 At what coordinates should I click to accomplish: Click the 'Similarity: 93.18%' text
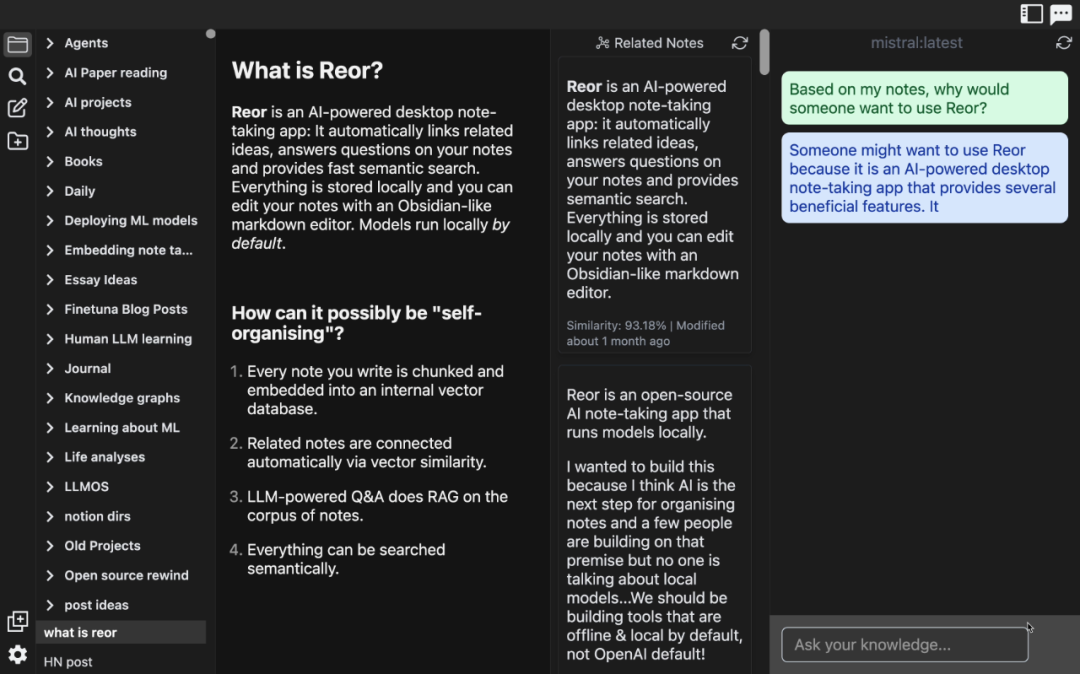click(616, 325)
